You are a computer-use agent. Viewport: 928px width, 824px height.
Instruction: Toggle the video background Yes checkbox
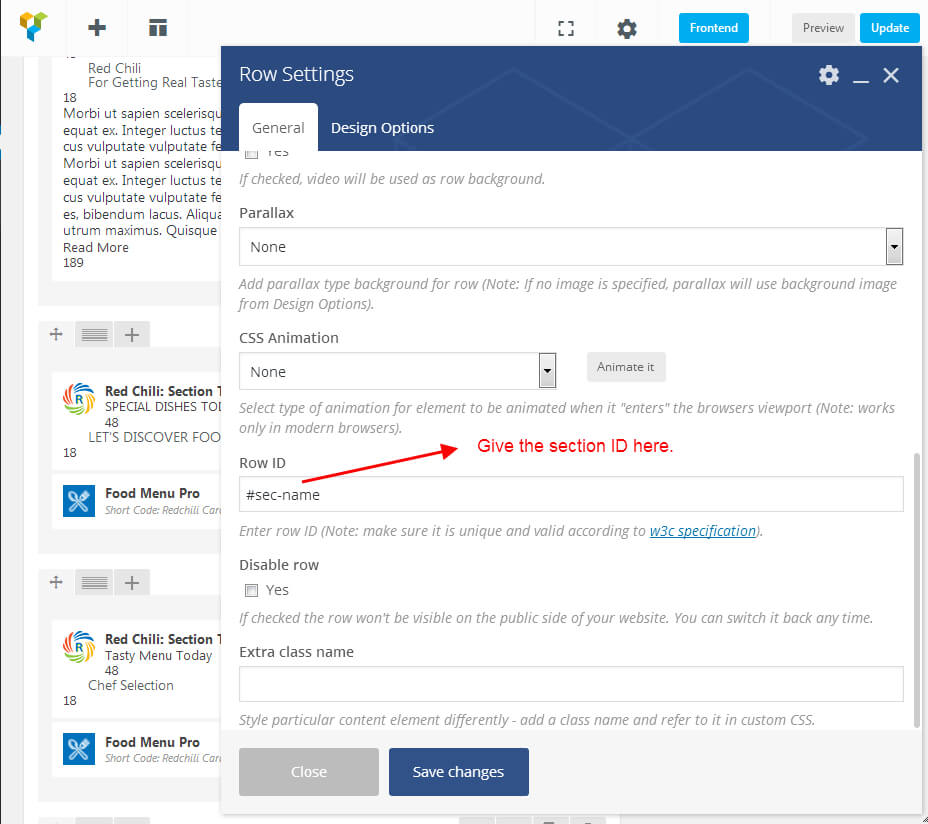[252, 154]
